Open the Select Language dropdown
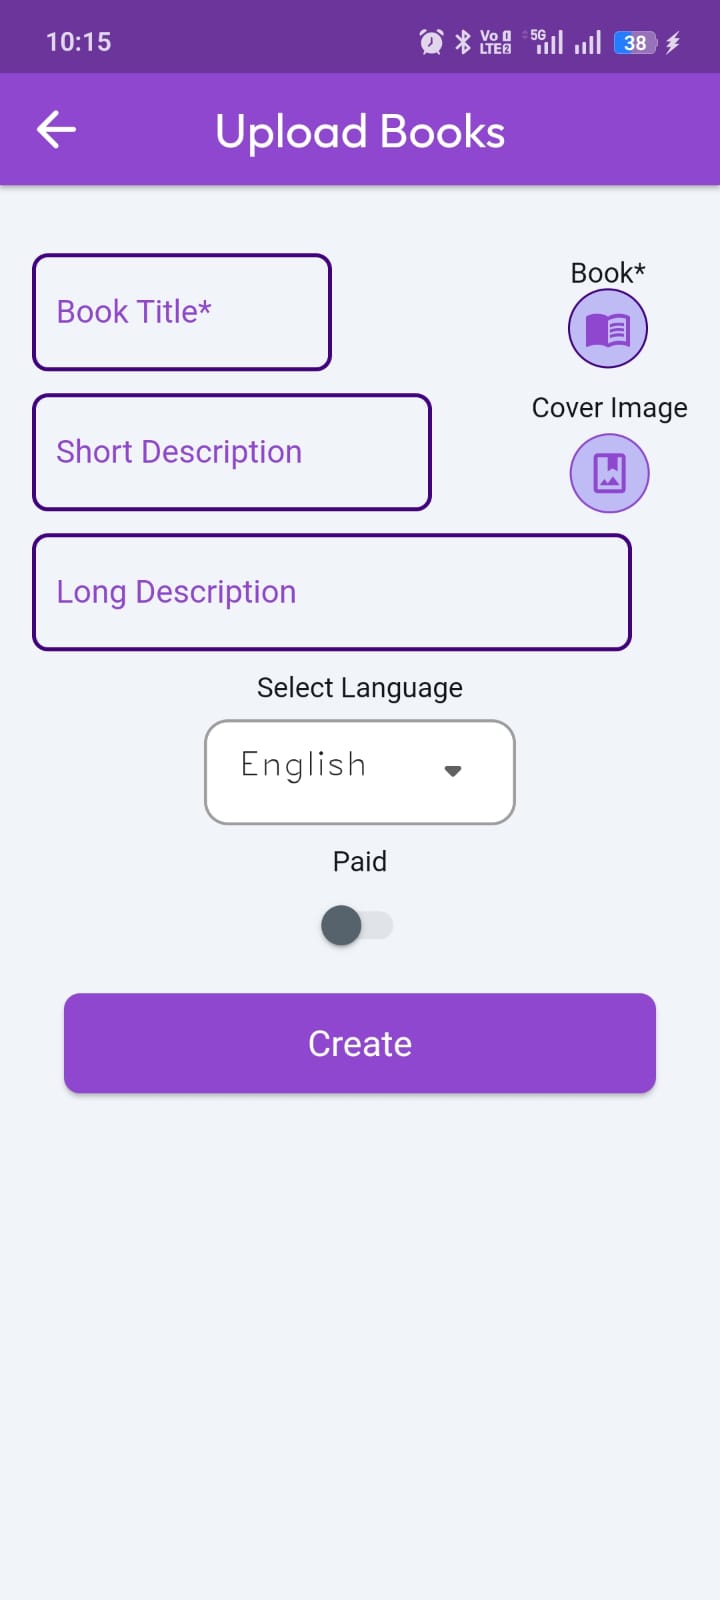This screenshot has width=720, height=1600. (x=359, y=772)
